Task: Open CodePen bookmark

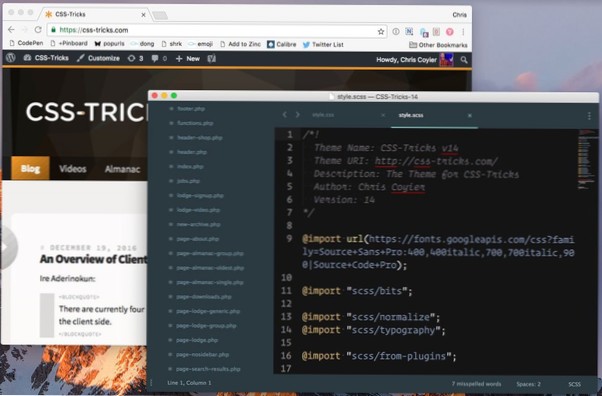Action: pyautogui.click(x=26, y=43)
